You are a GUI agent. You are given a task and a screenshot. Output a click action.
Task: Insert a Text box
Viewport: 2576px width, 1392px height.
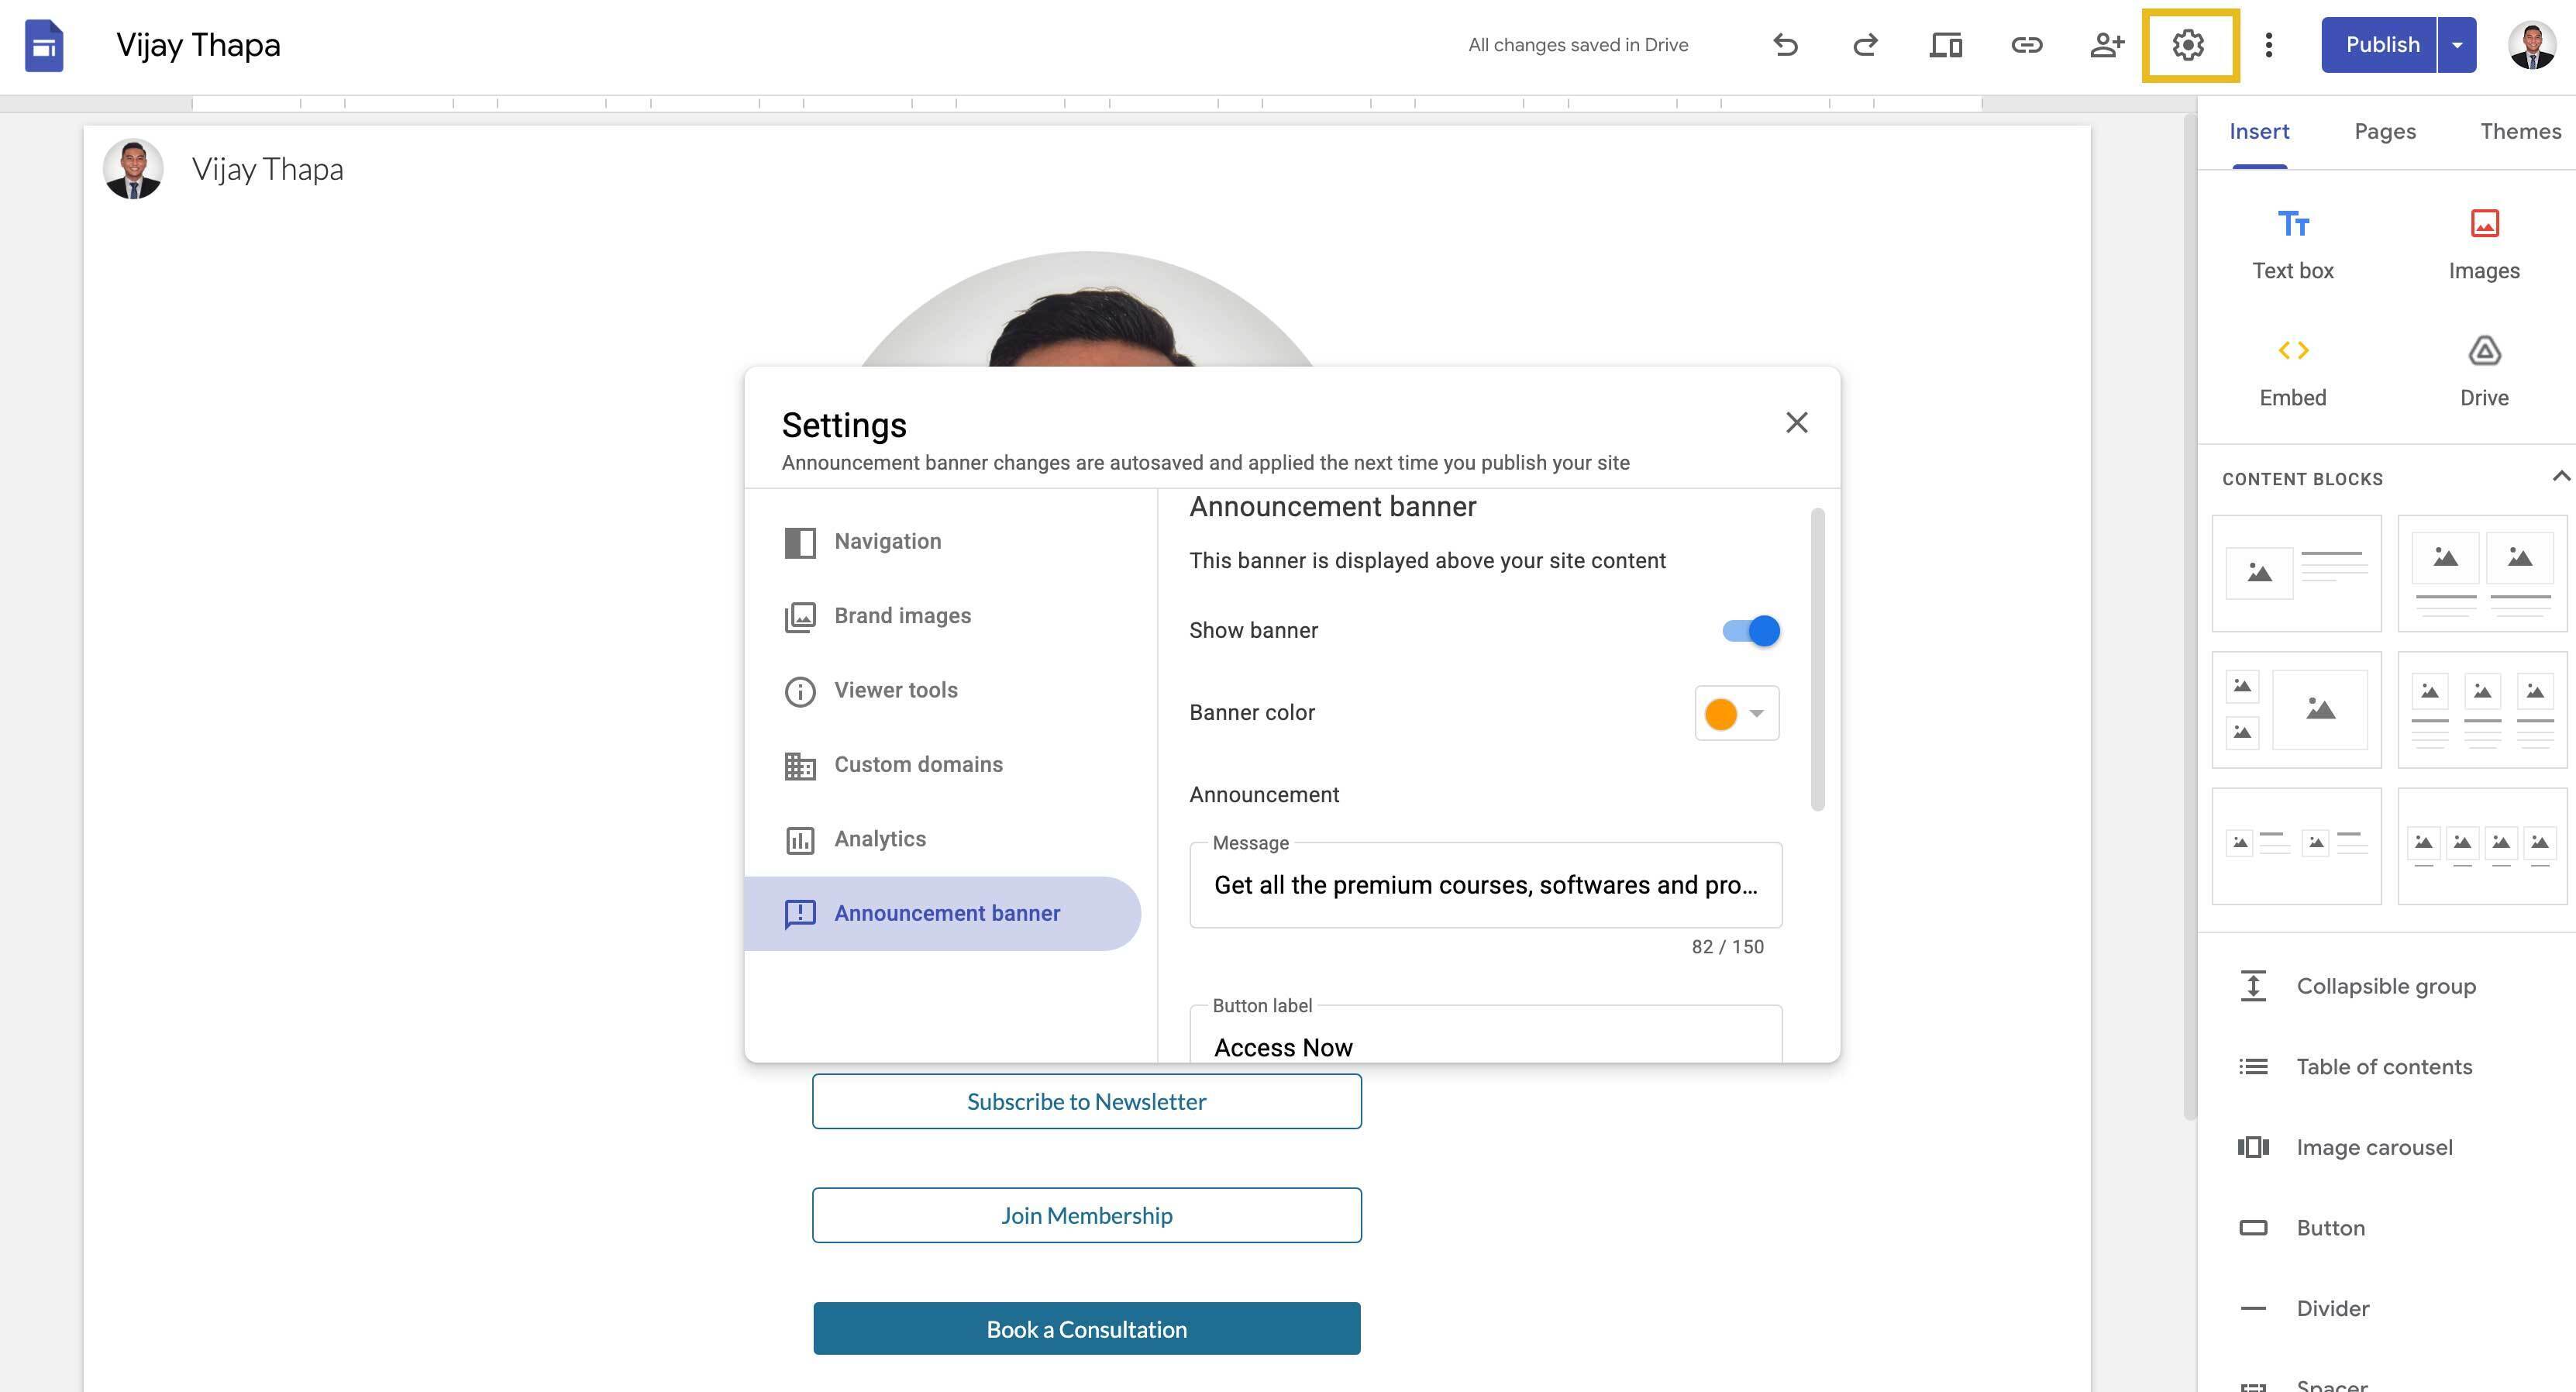coord(2293,245)
